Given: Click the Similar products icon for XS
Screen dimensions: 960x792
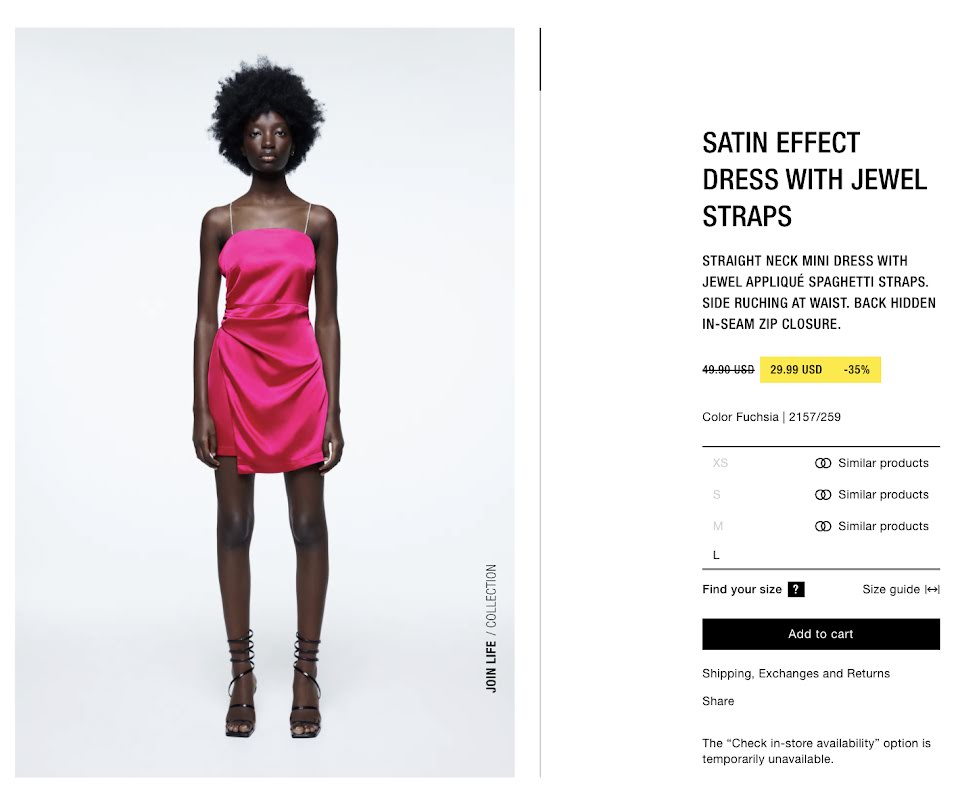Looking at the screenshot, I should point(823,463).
